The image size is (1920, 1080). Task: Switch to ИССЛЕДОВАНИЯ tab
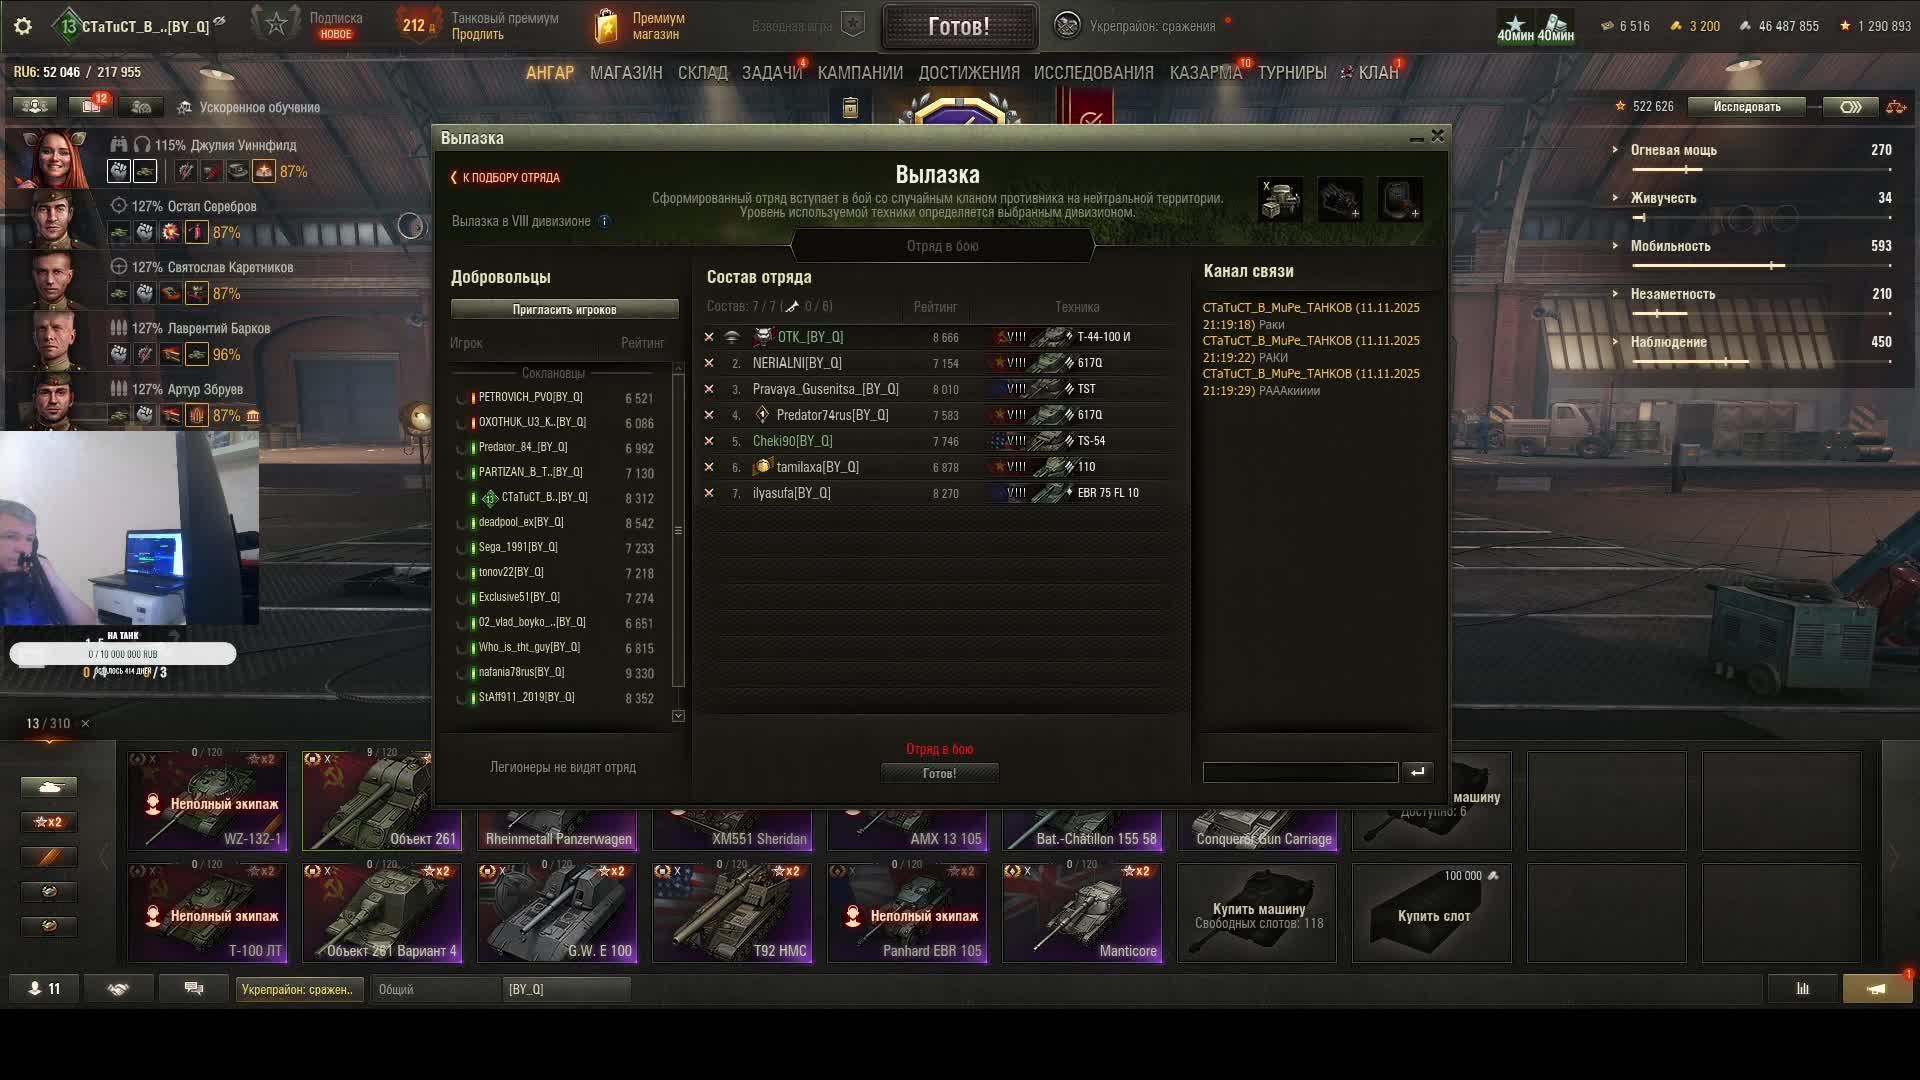[1093, 73]
